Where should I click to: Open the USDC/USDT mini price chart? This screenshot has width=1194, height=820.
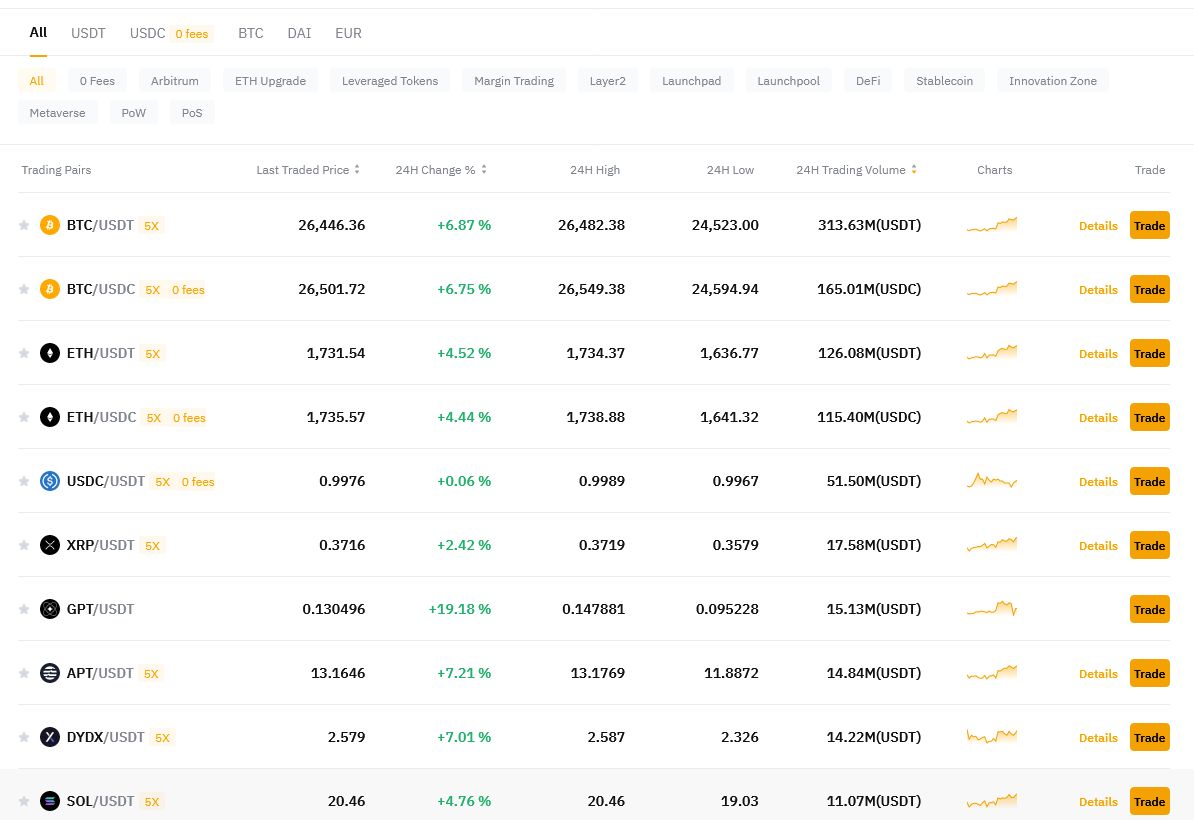click(x=991, y=480)
